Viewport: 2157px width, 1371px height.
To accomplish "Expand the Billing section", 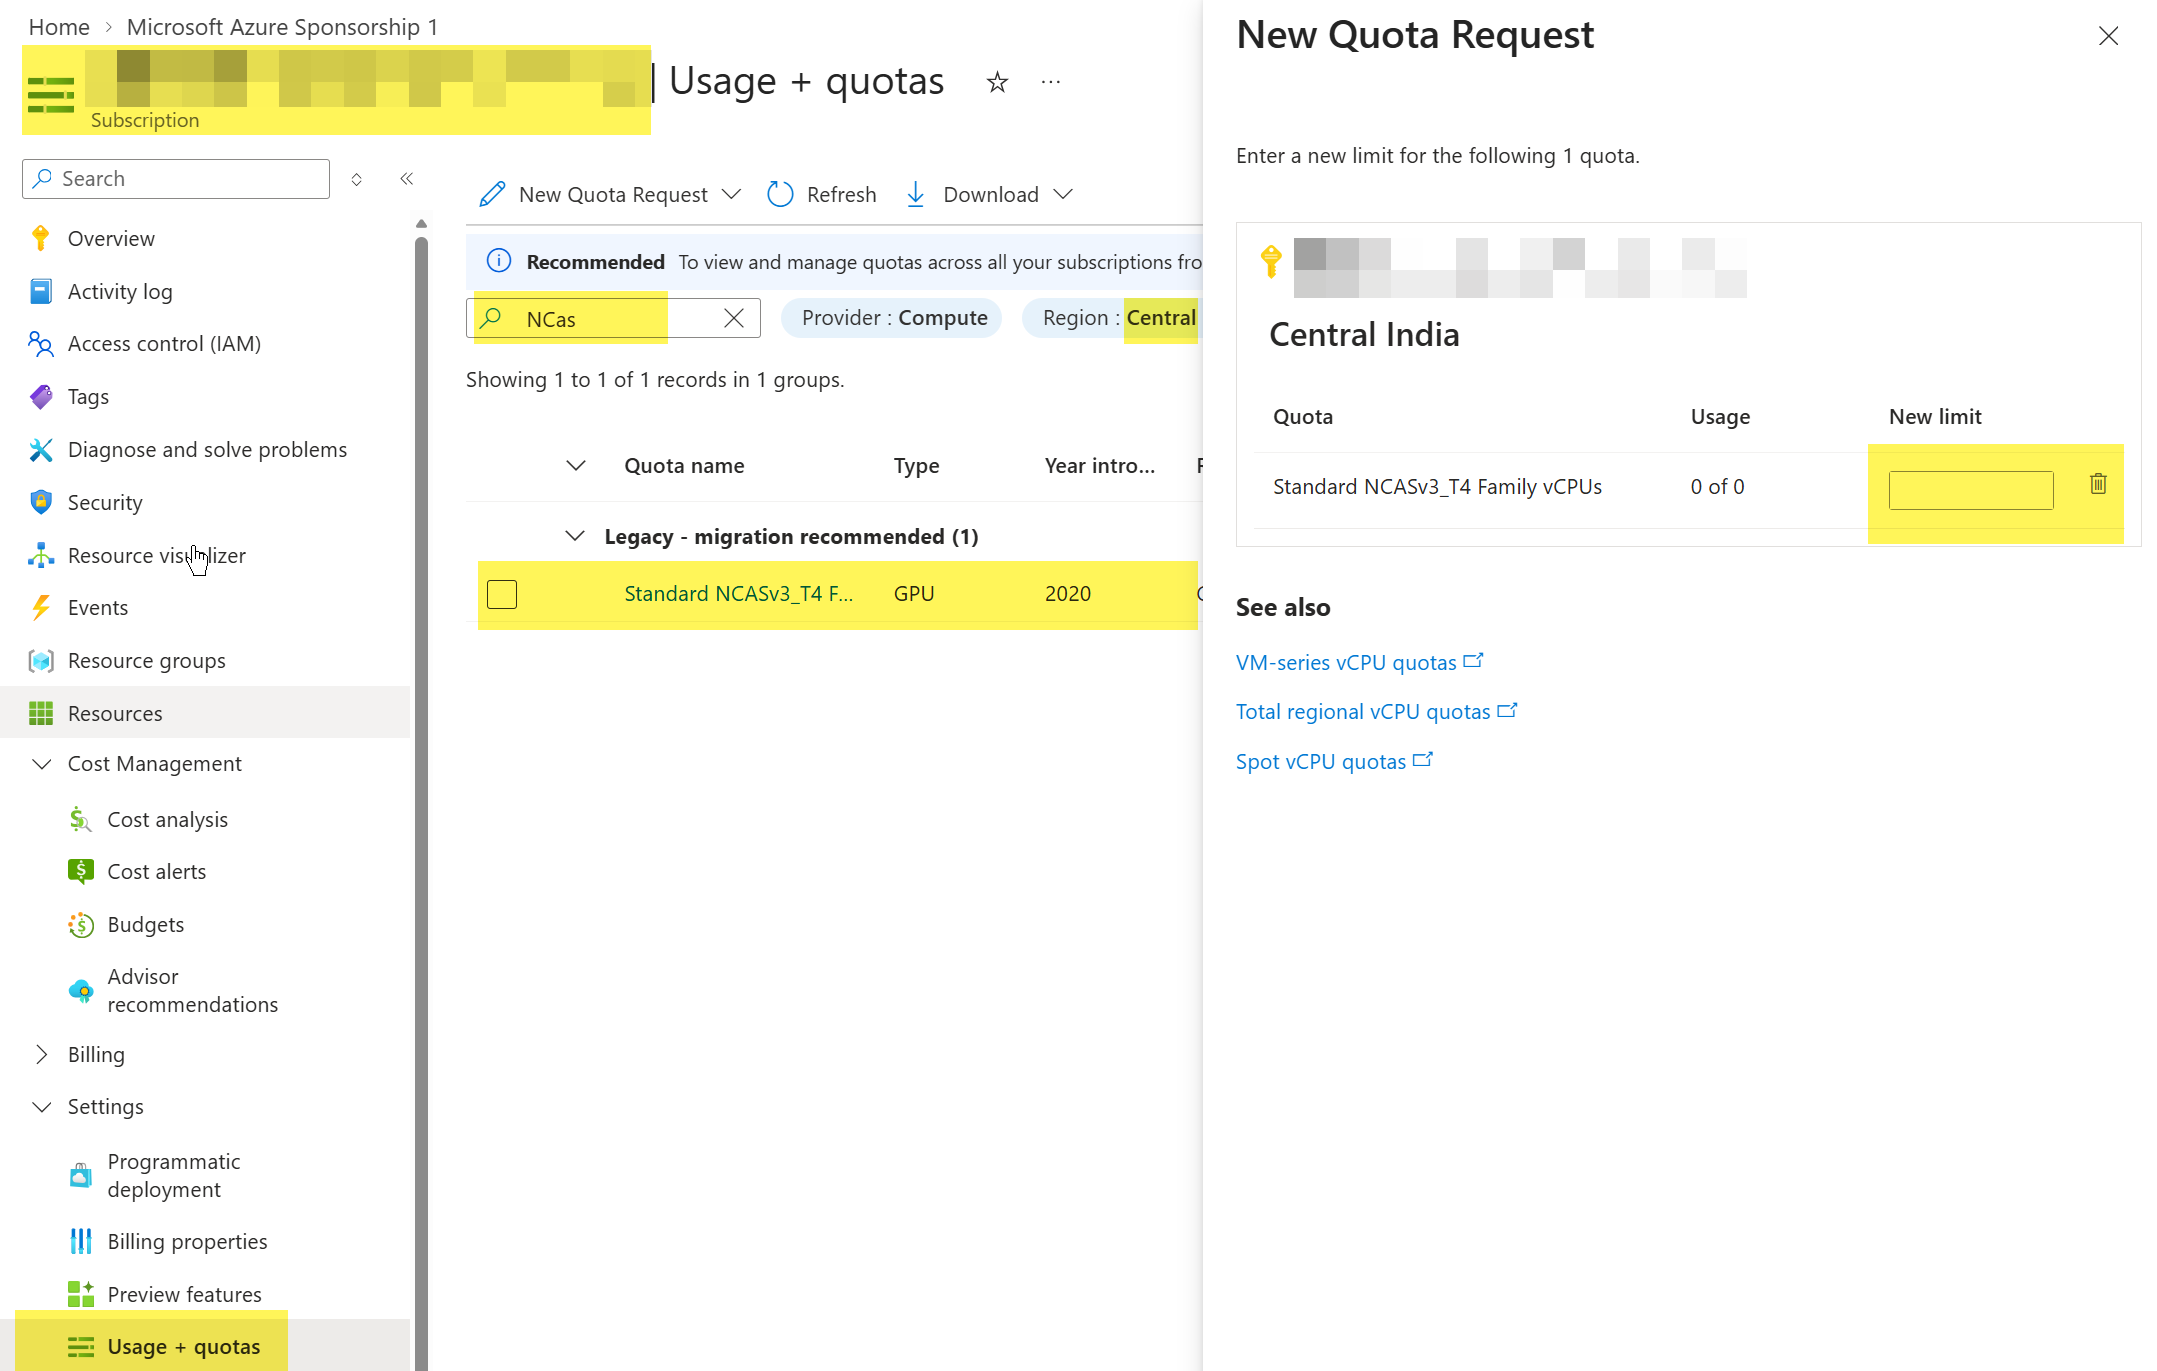I will point(41,1054).
